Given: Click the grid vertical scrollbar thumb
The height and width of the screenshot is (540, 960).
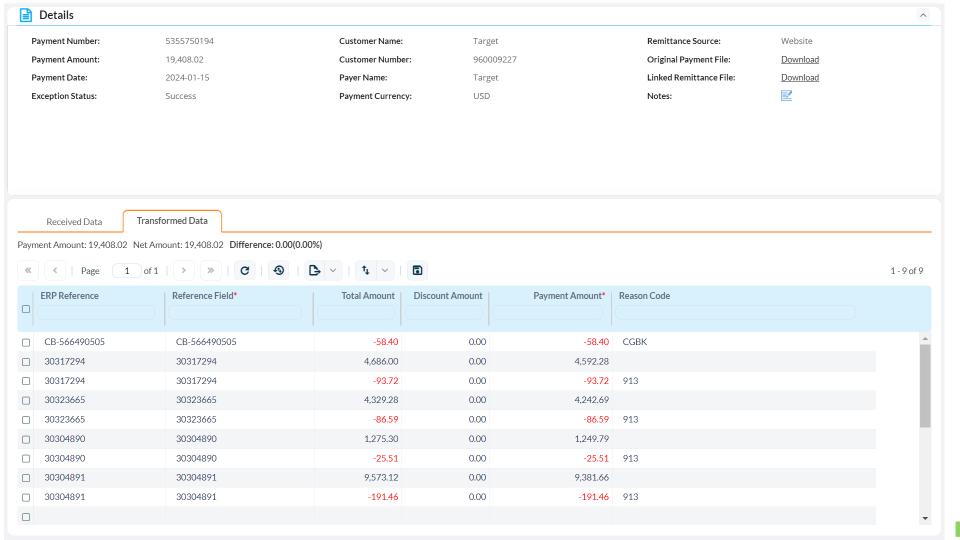Looking at the screenshot, I should [924, 385].
